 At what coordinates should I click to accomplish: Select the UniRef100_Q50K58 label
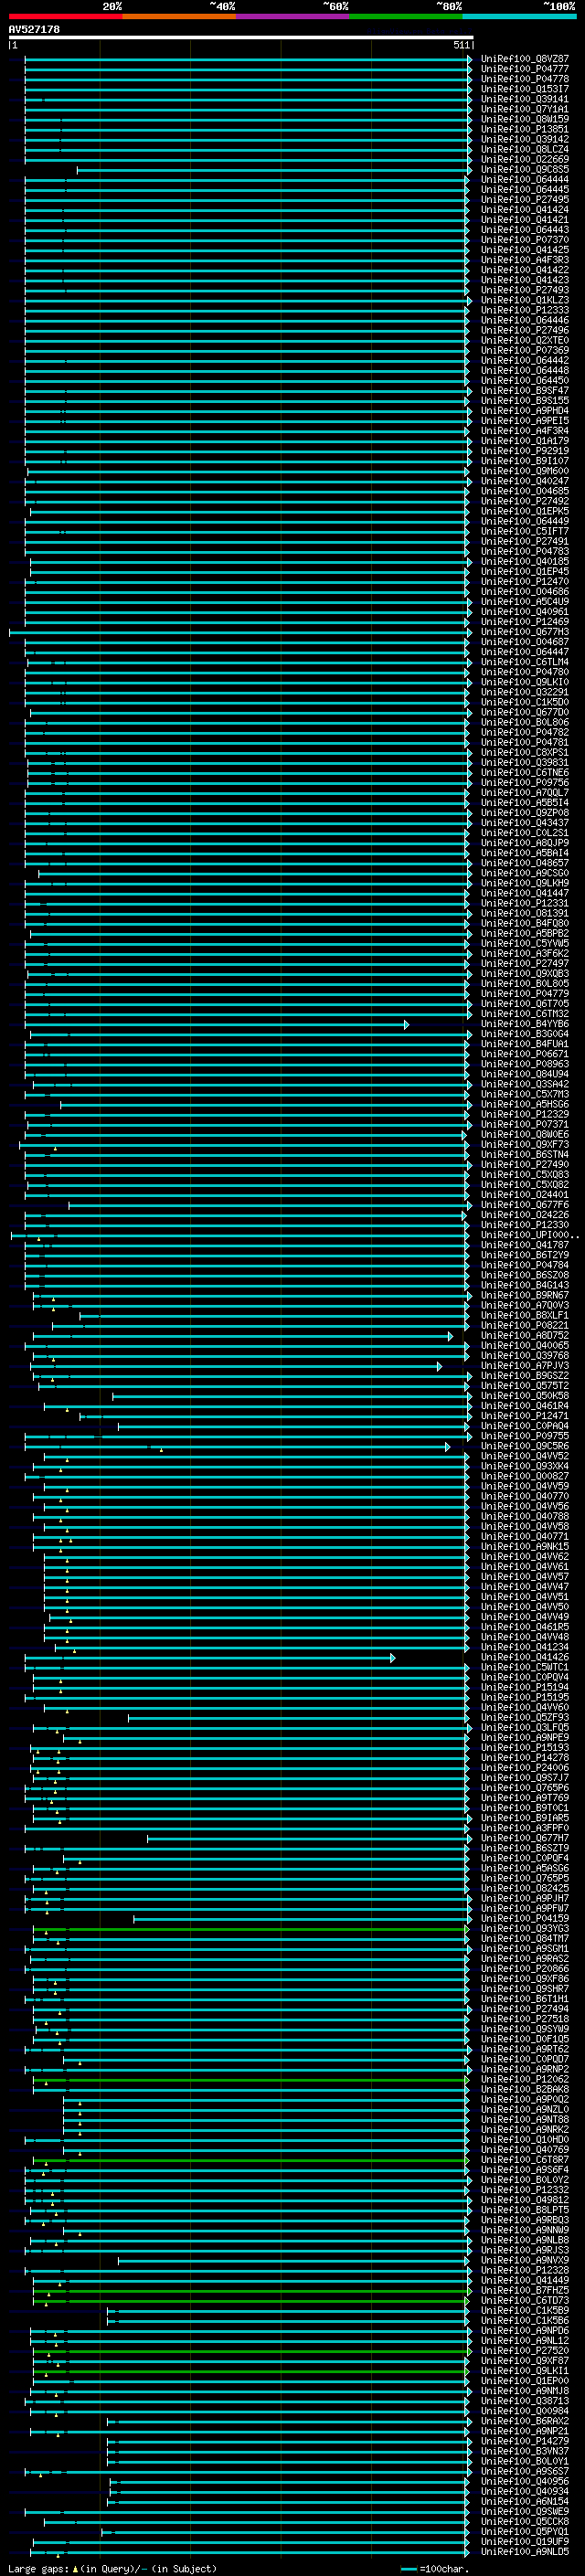(x=525, y=1396)
